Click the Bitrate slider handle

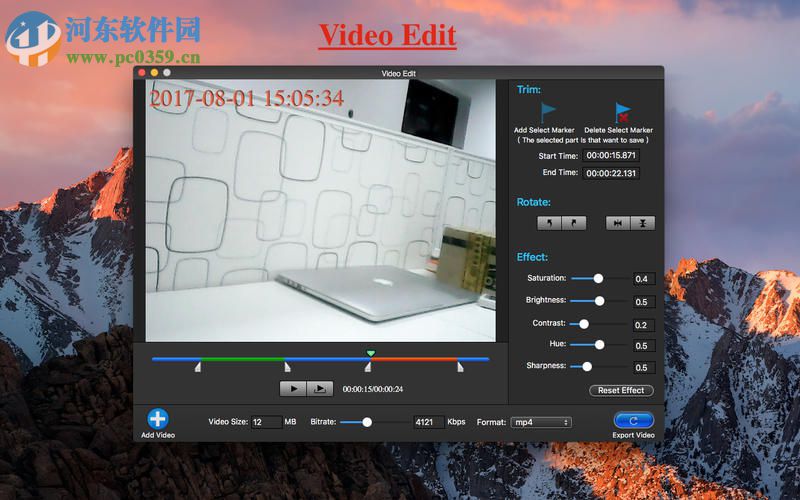(367, 422)
